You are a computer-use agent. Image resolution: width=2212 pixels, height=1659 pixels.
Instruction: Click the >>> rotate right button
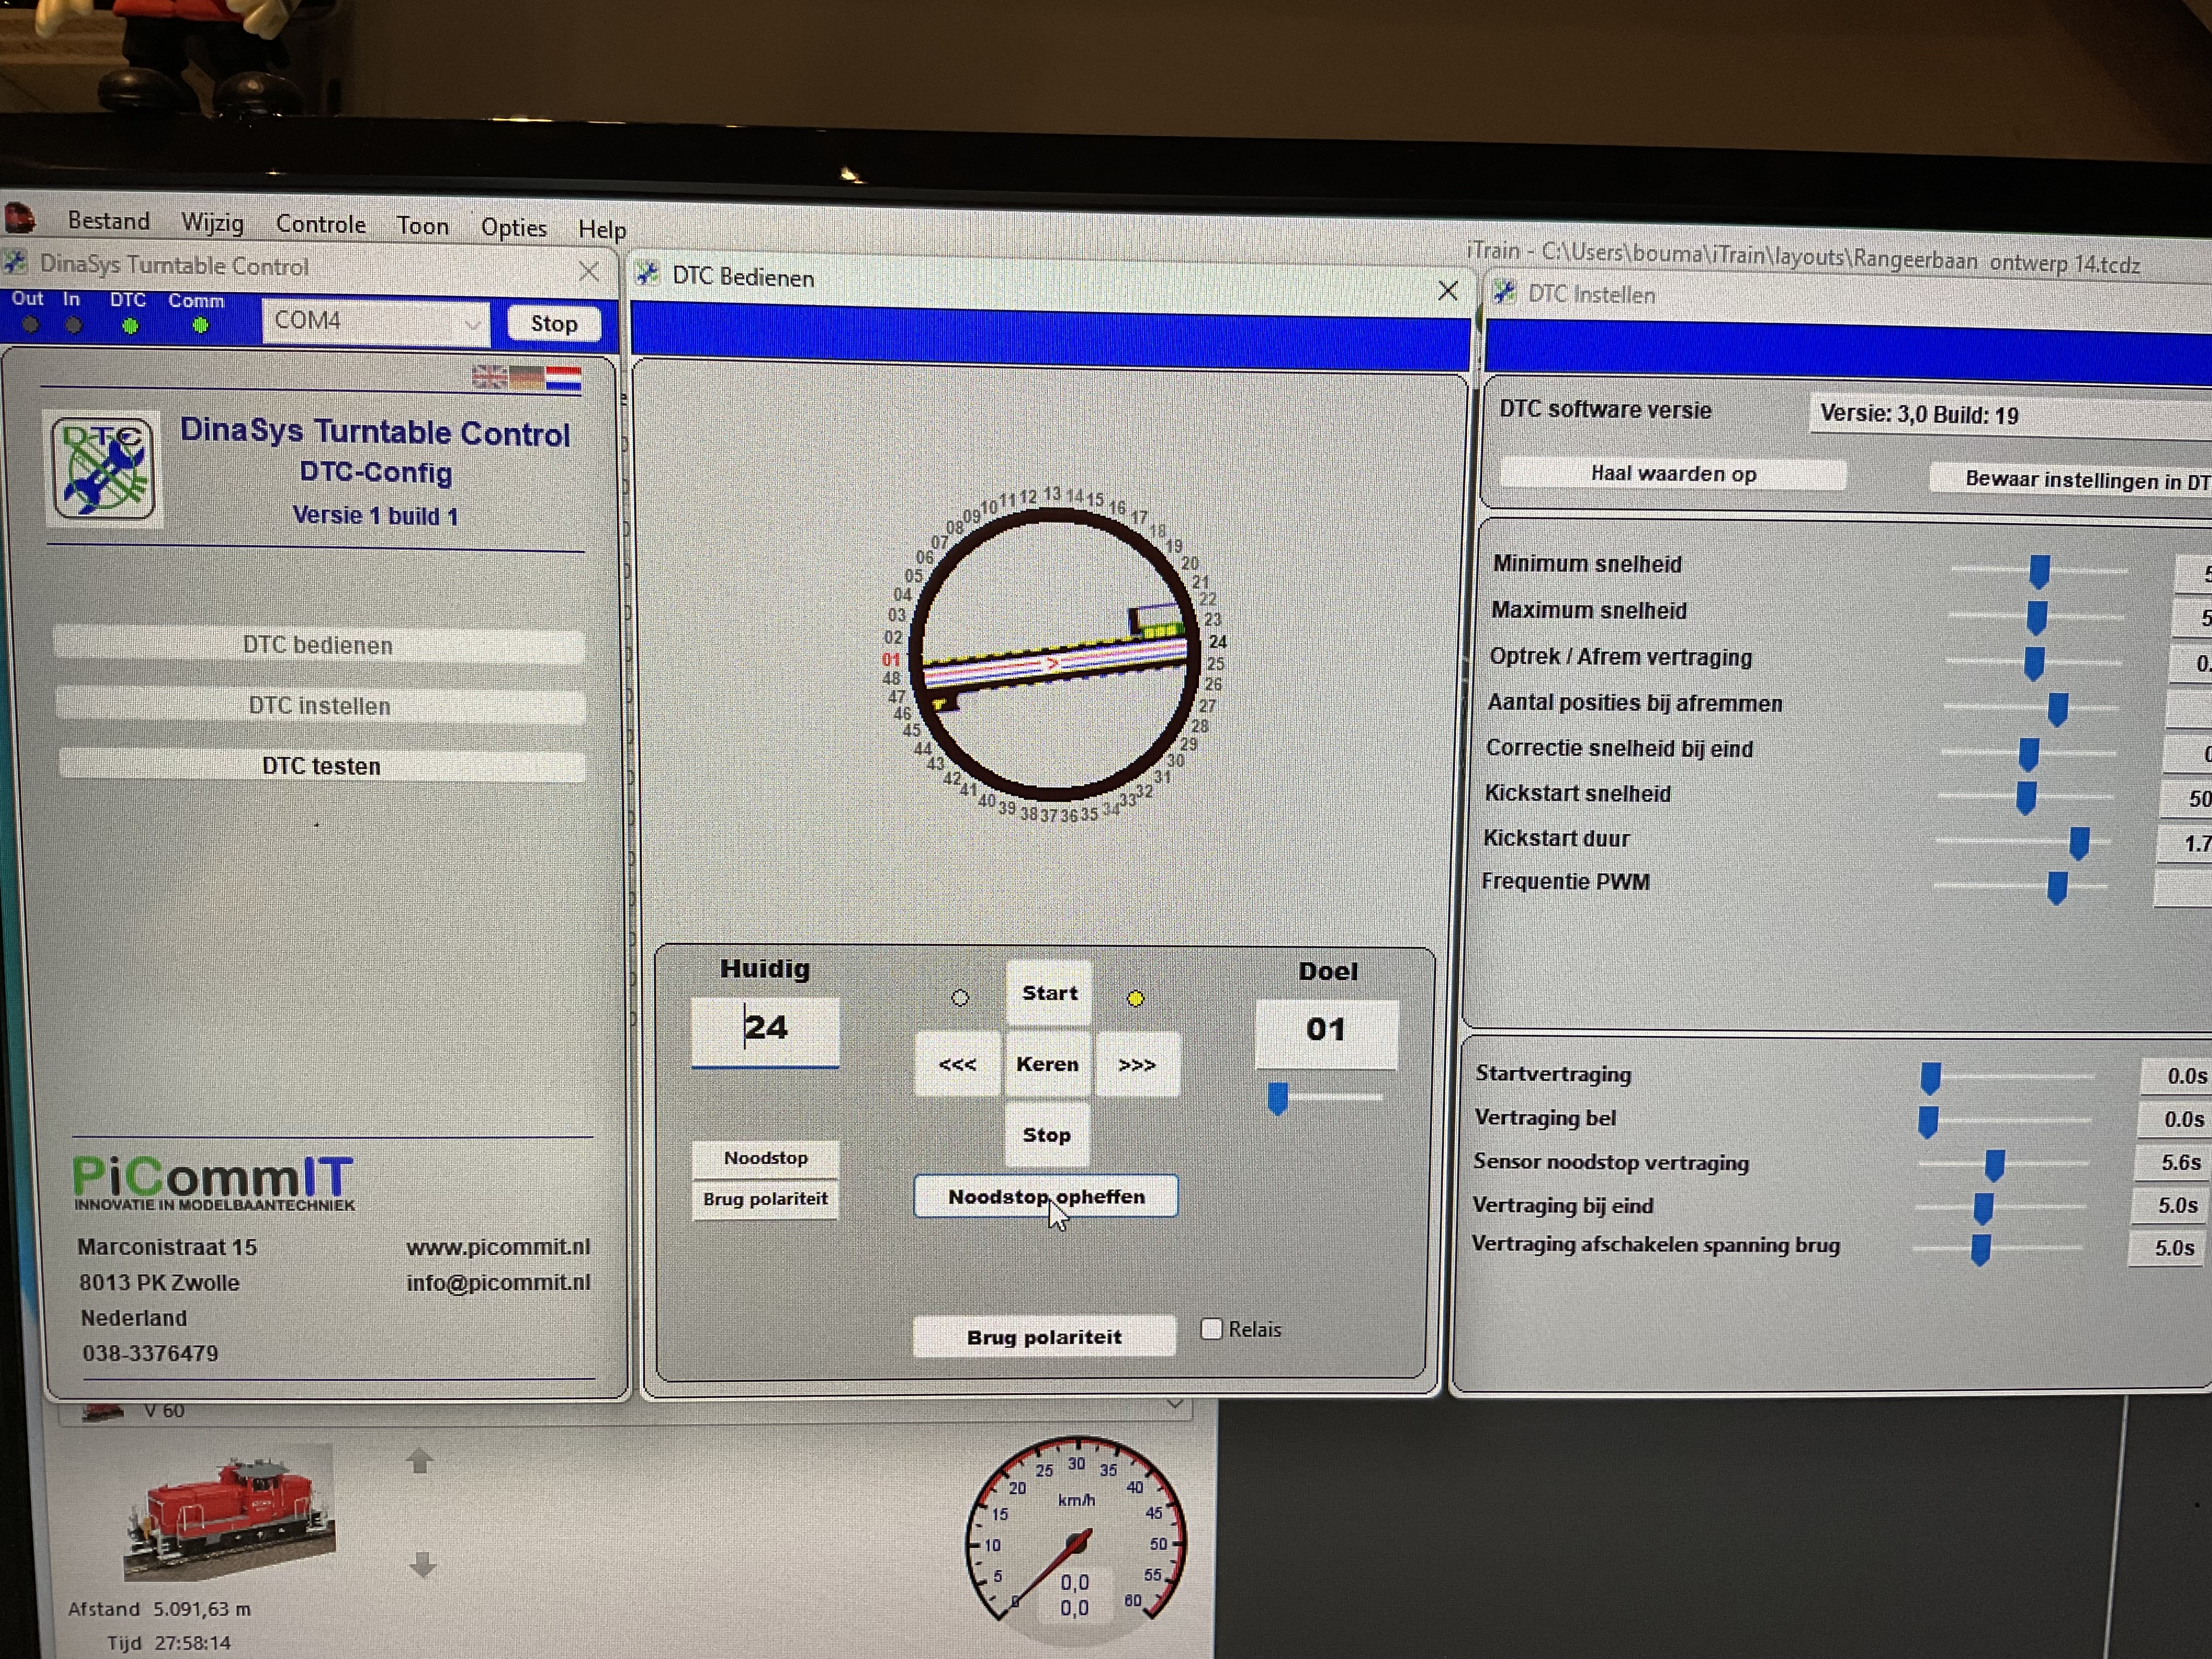[x=1137, y=1065]
